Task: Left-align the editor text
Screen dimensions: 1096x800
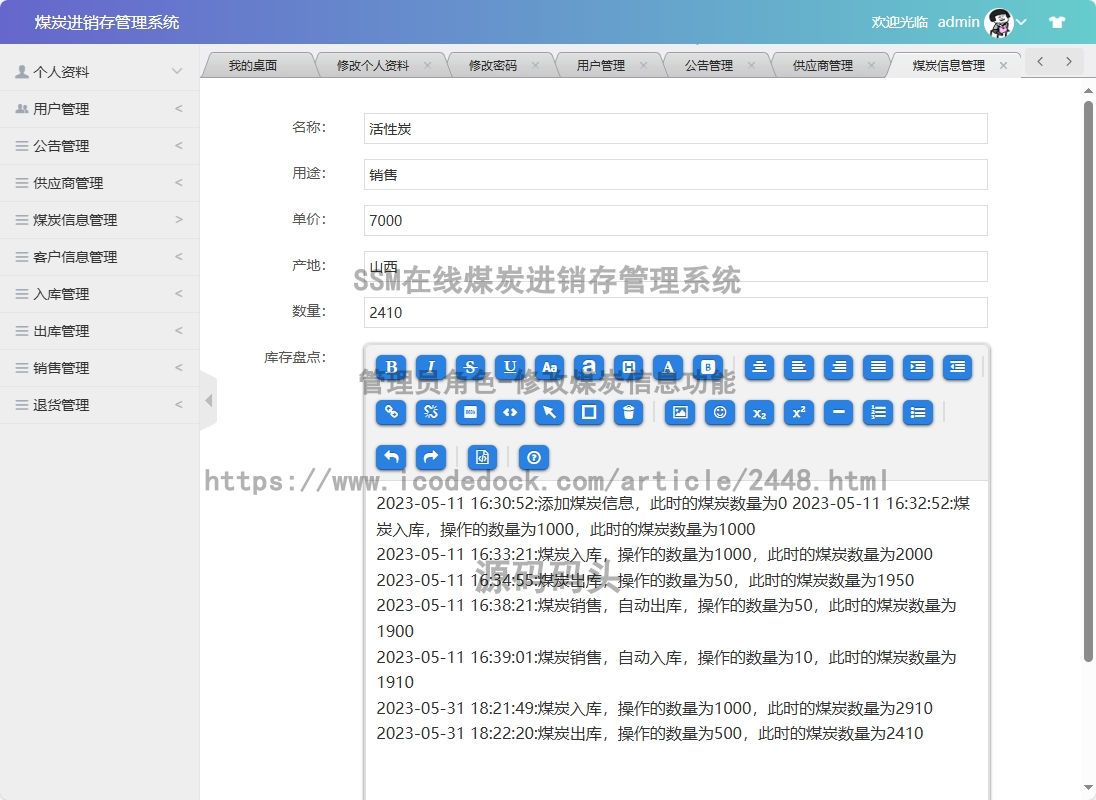Action: pyautogui.click(x=799, y=367)
